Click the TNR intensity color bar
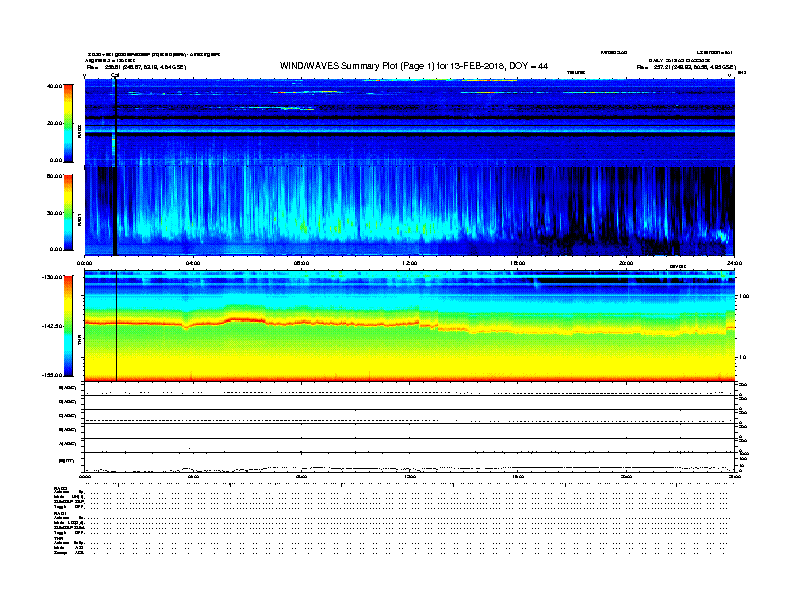The image size is (792, 612). (68, 326)
